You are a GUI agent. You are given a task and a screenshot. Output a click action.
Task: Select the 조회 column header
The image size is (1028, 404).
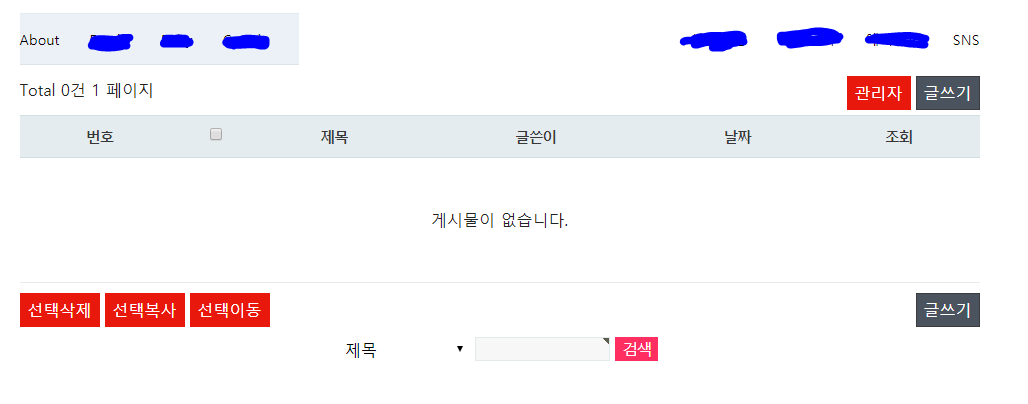(x=899, y=137)
